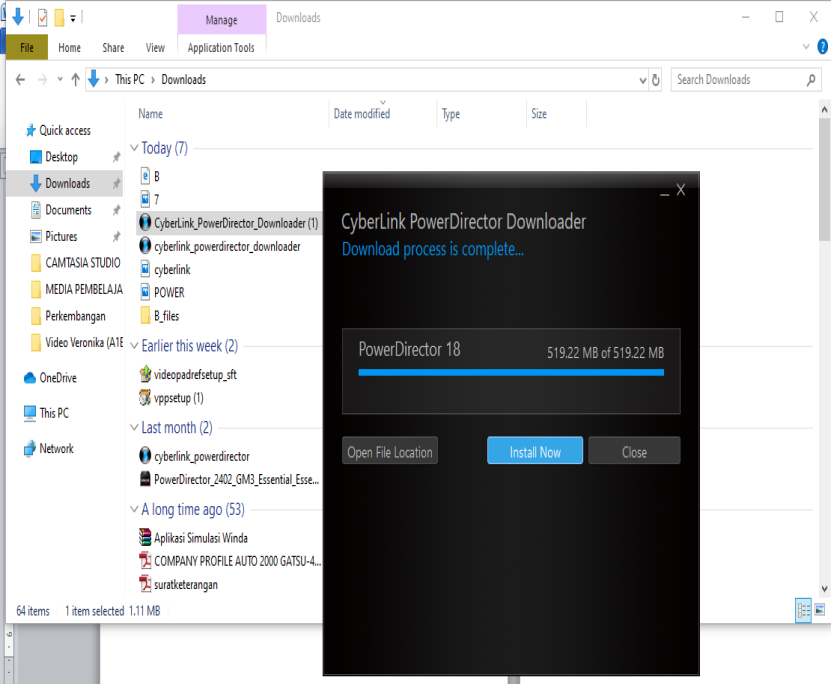Click the blue Downloads quick access toolbar icon

click(x=17, y=17)
